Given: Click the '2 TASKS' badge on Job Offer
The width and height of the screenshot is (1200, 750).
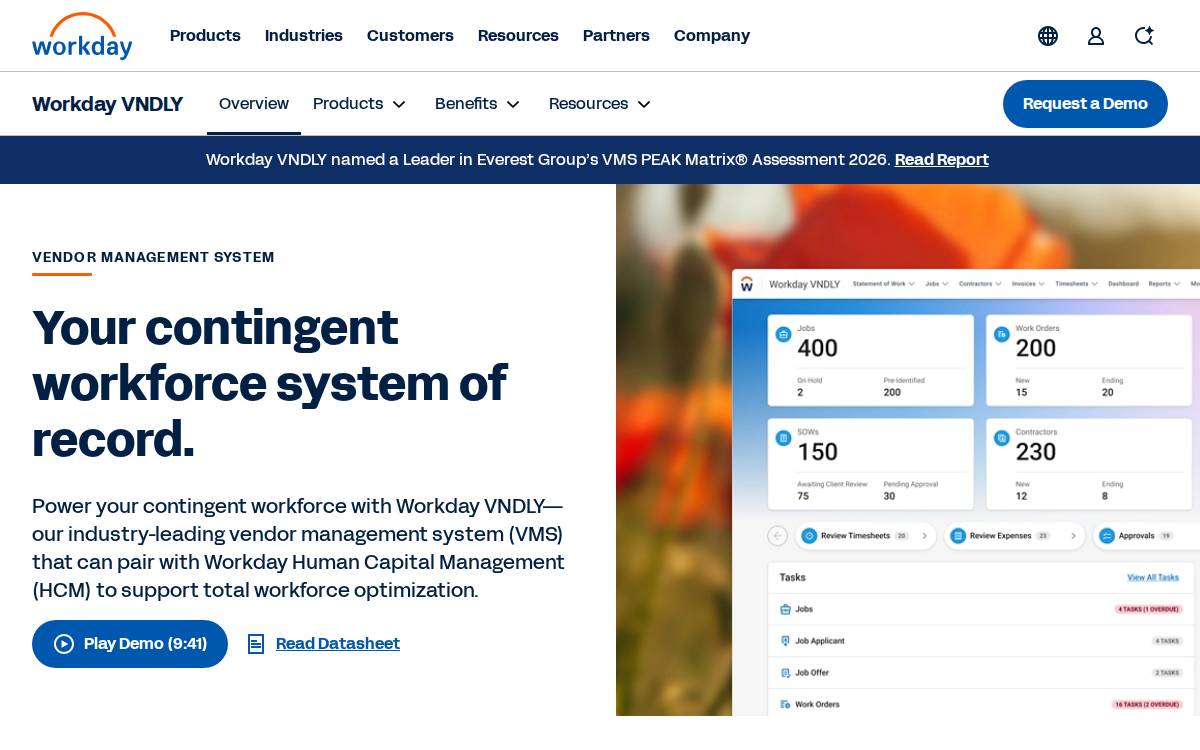Looking at the screenshot, I should 1167,673.
